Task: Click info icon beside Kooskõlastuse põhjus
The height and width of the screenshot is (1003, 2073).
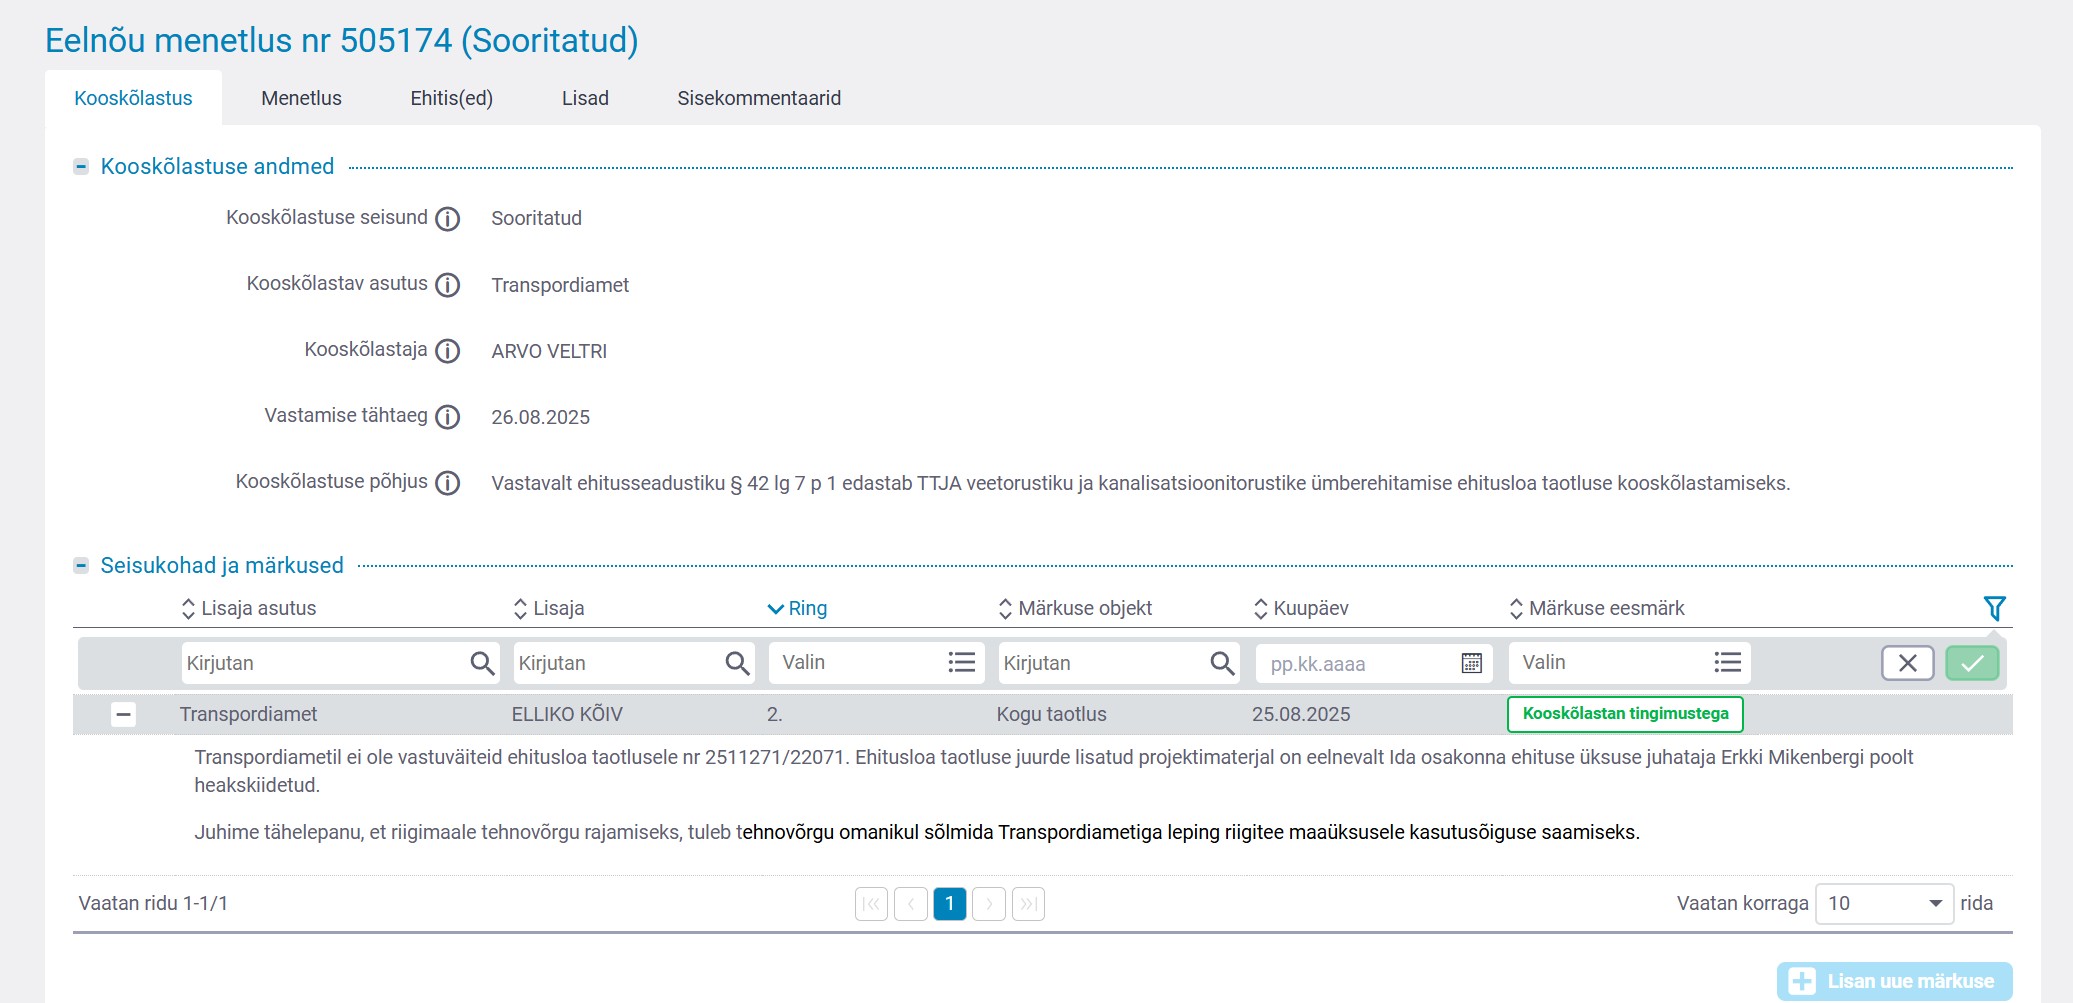Action: coord(448,483)
